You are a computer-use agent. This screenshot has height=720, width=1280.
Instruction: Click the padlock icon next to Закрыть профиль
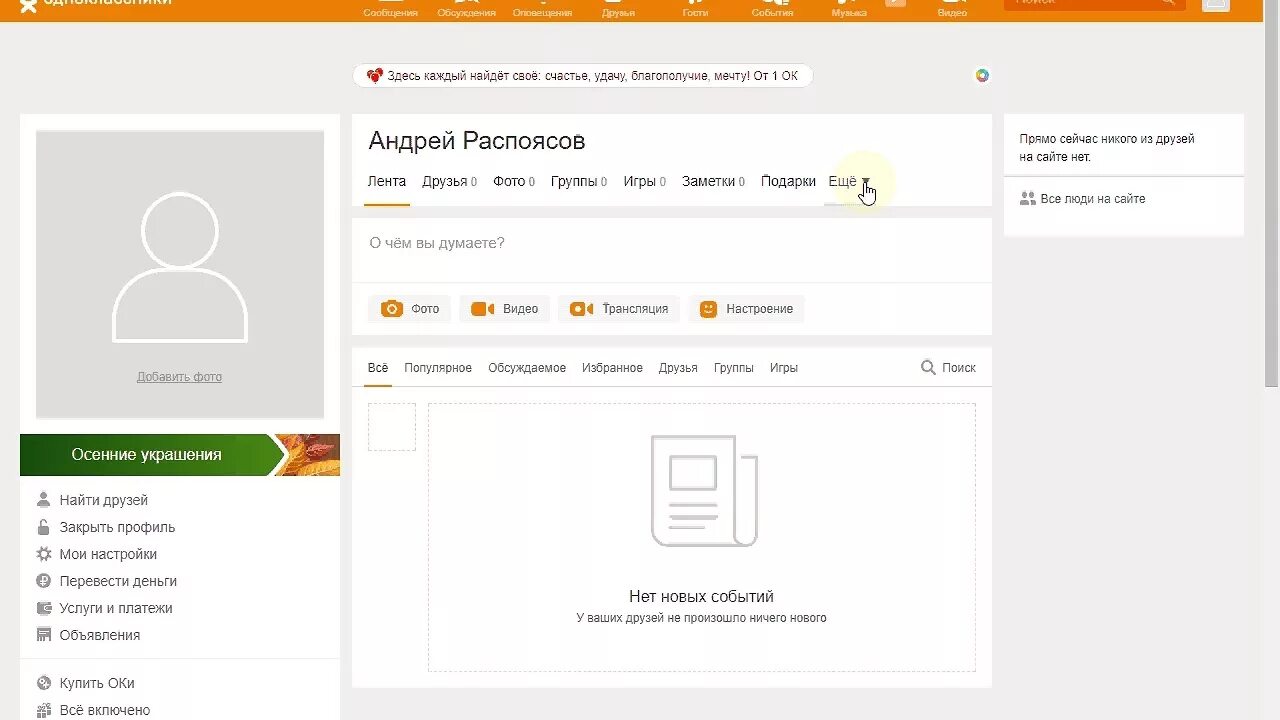(44, 527)
